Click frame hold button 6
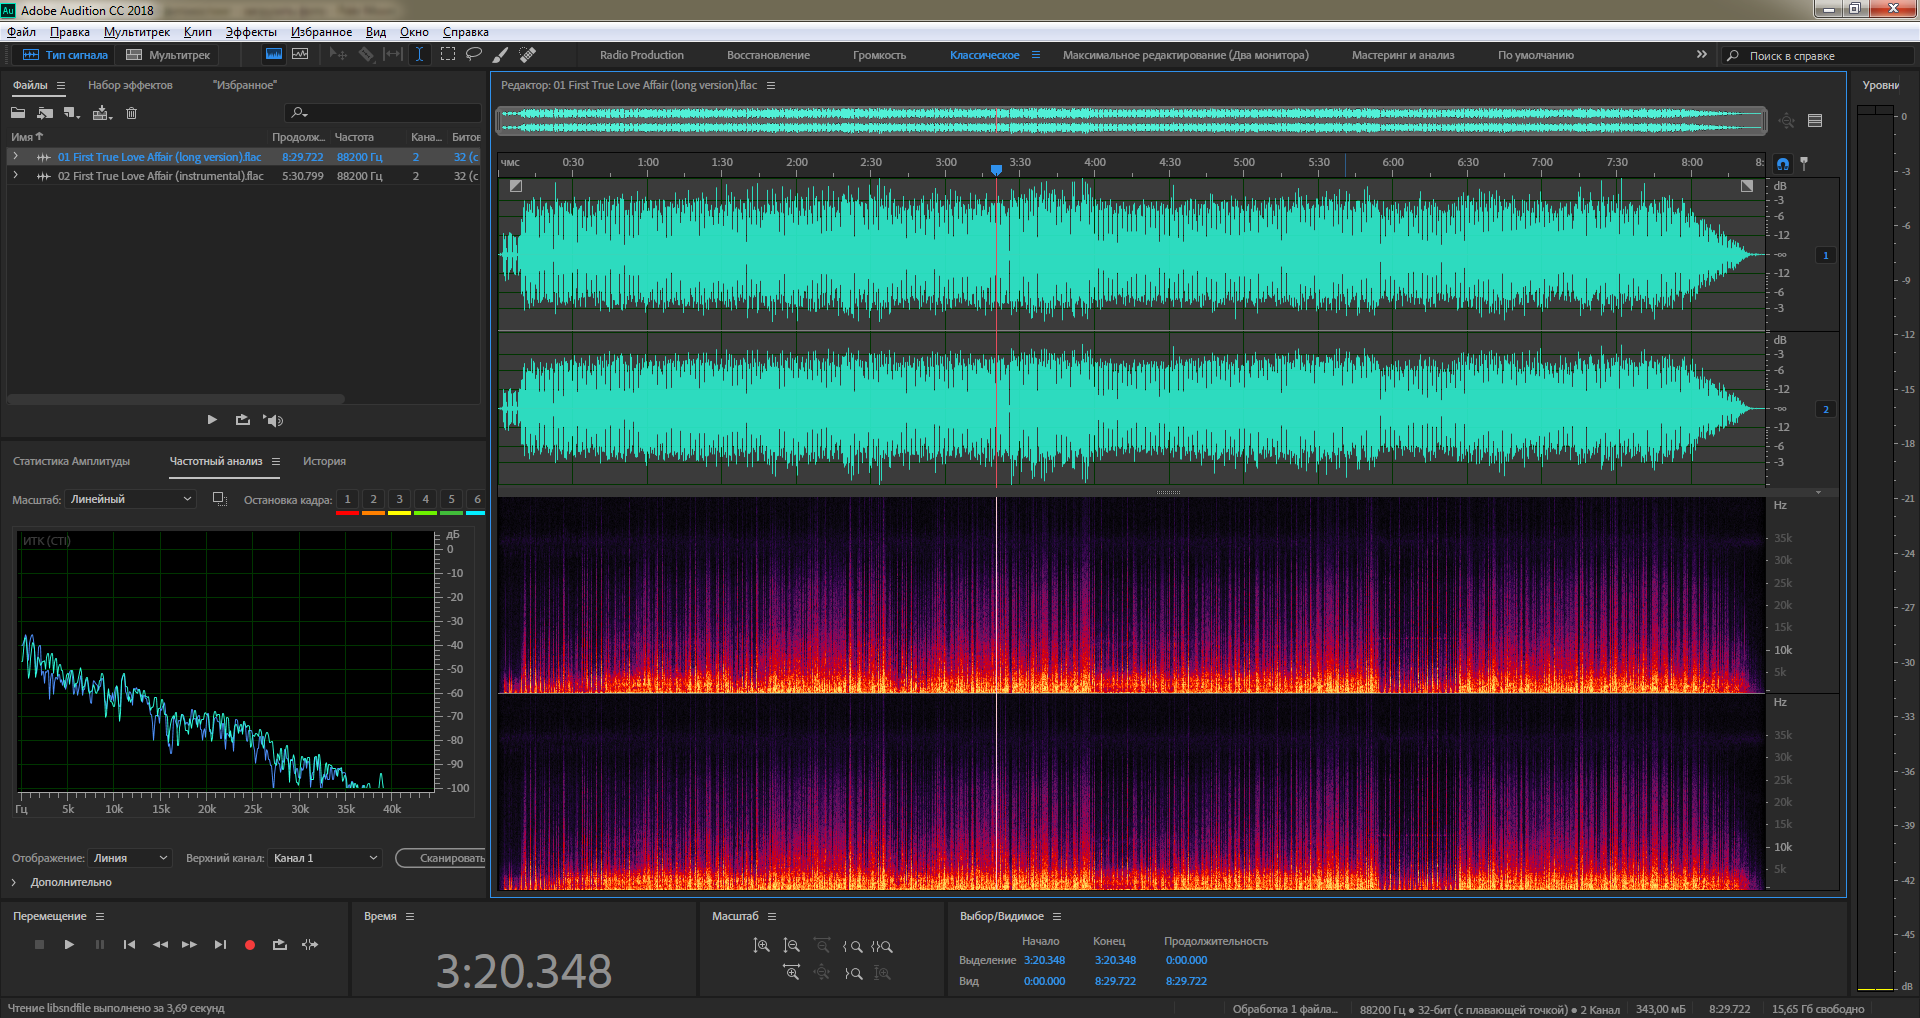The image size is (1920, 1018). pos(477,500)
